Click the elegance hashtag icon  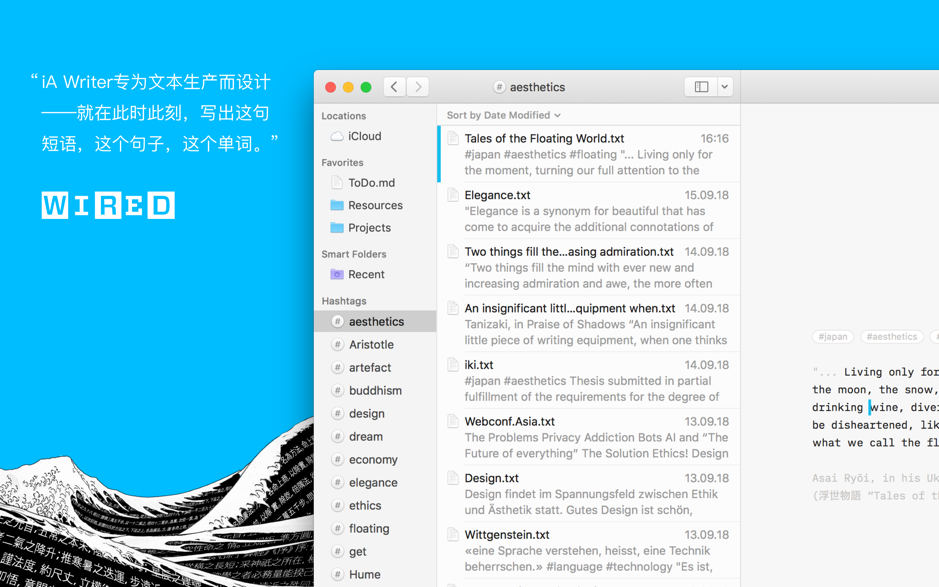coord(338,482)
